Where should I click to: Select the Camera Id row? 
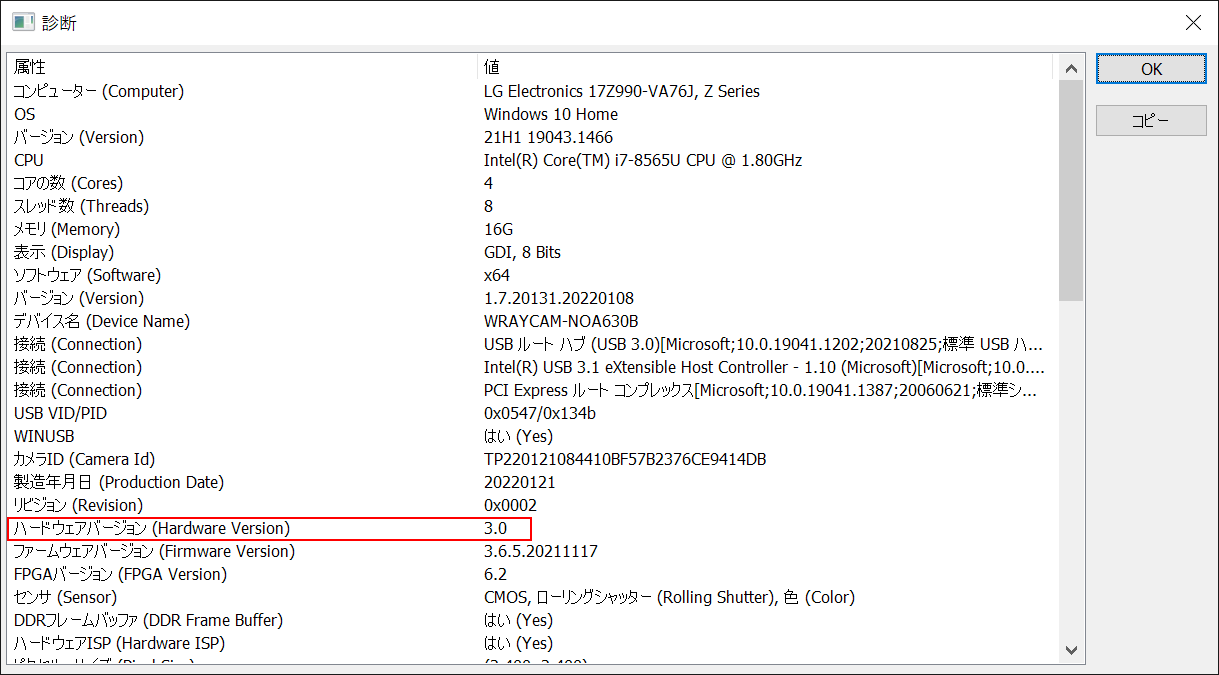coord(85,459)
